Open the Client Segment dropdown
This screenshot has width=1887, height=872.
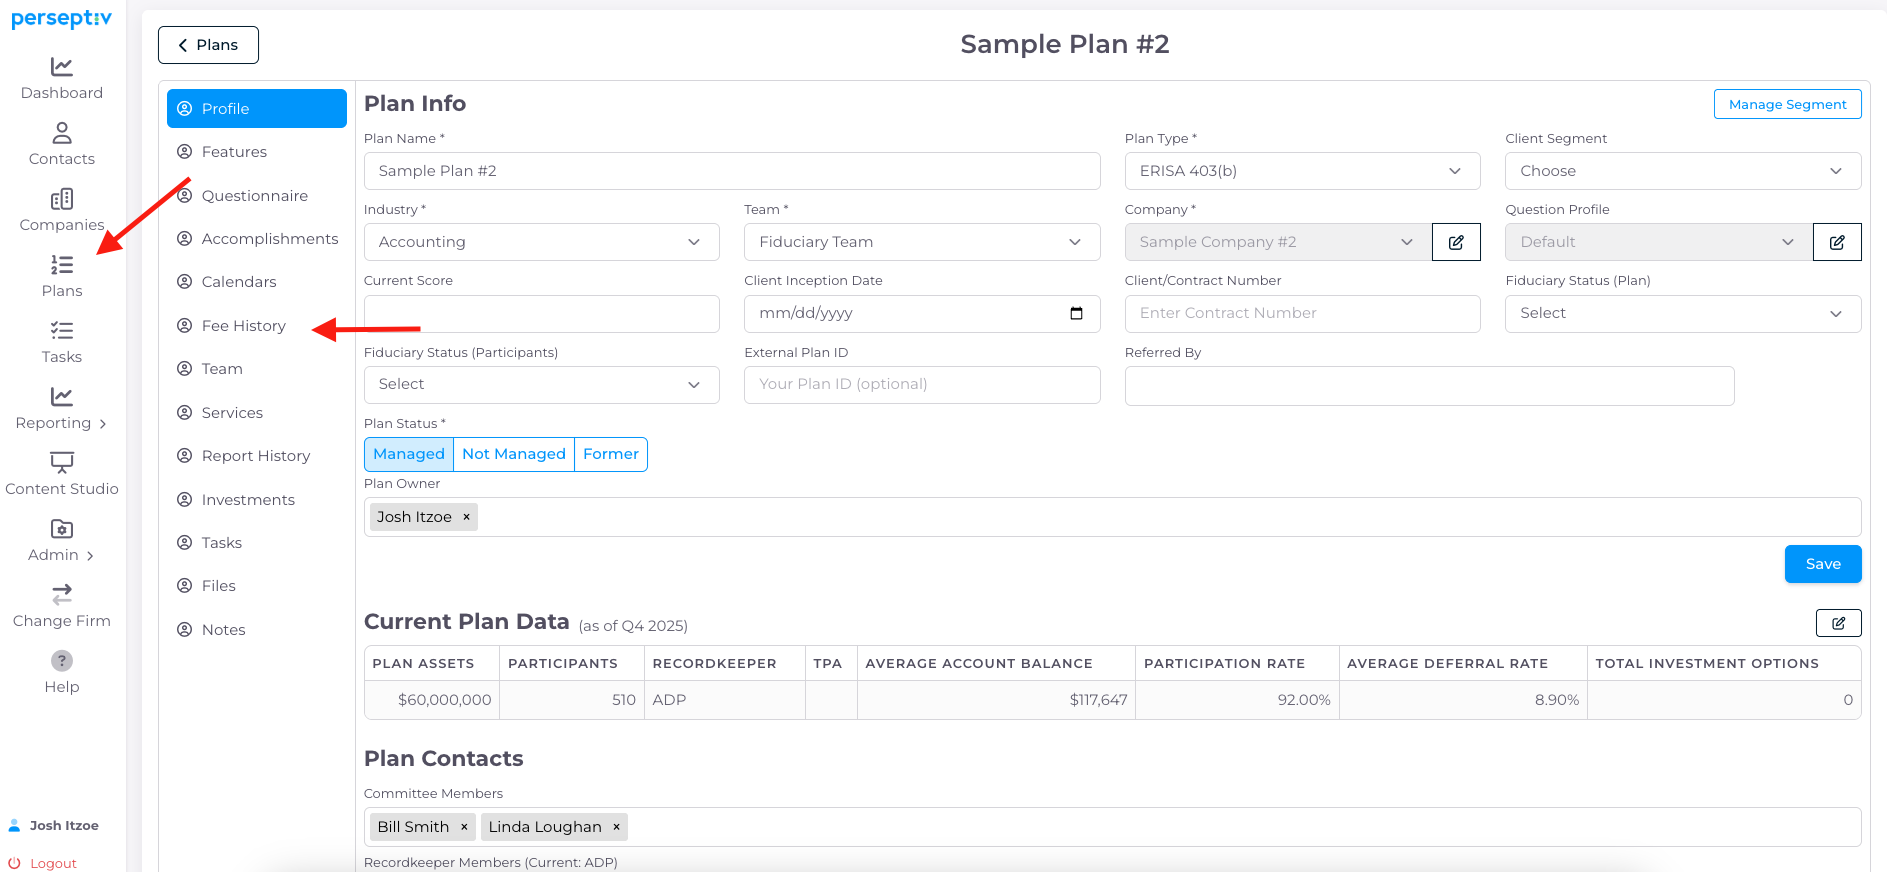pos(1683,171)
